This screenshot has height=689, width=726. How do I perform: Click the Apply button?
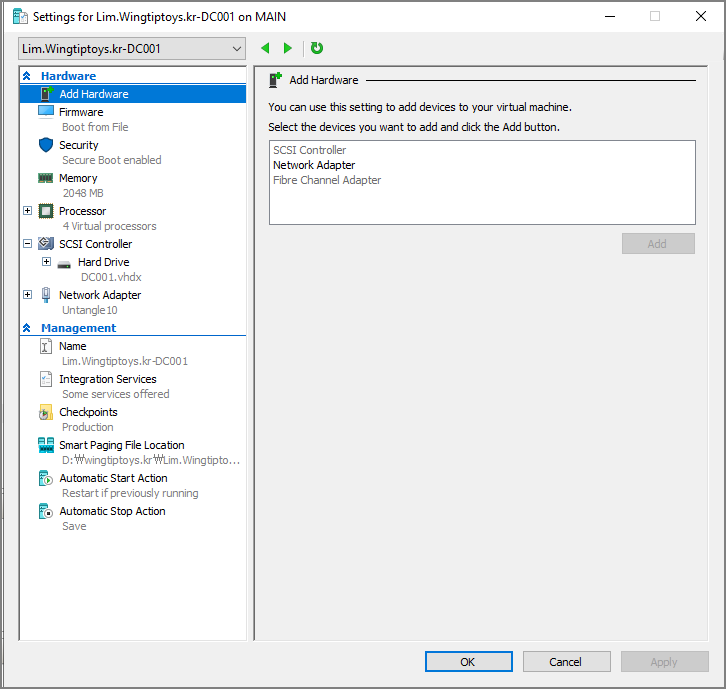[664, 662]
